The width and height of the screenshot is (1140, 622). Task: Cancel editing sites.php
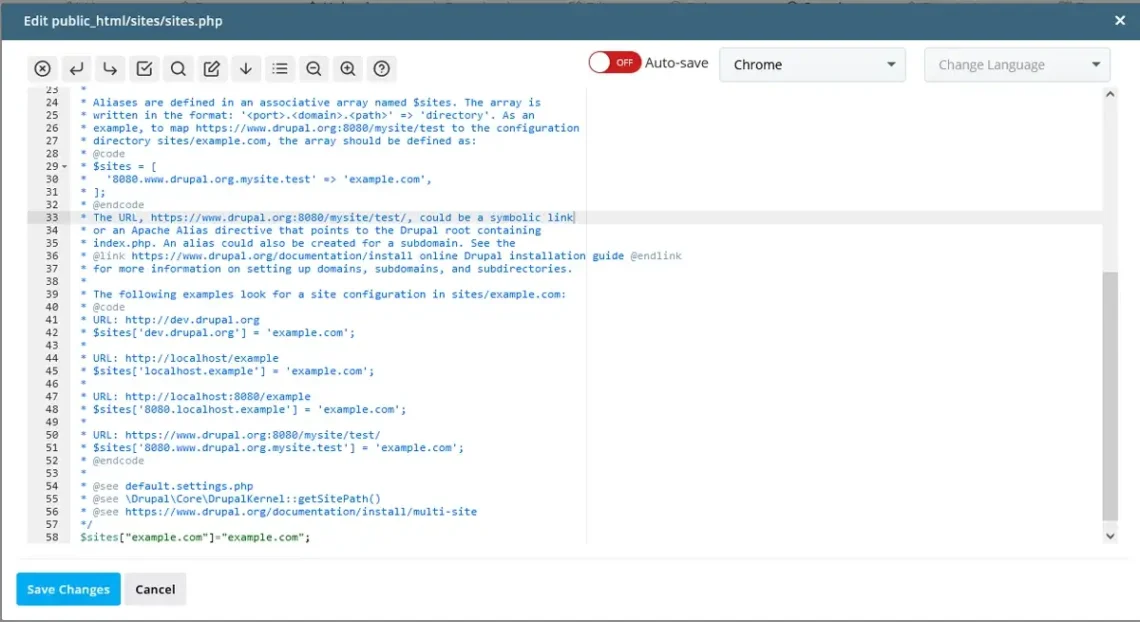tap(155, 589)
